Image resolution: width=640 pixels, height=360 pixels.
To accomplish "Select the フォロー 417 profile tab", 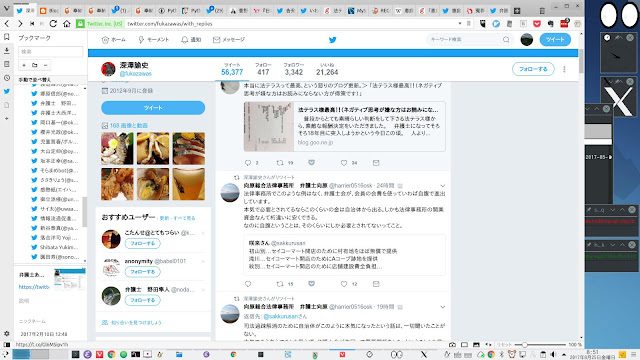I will point(263,69).
